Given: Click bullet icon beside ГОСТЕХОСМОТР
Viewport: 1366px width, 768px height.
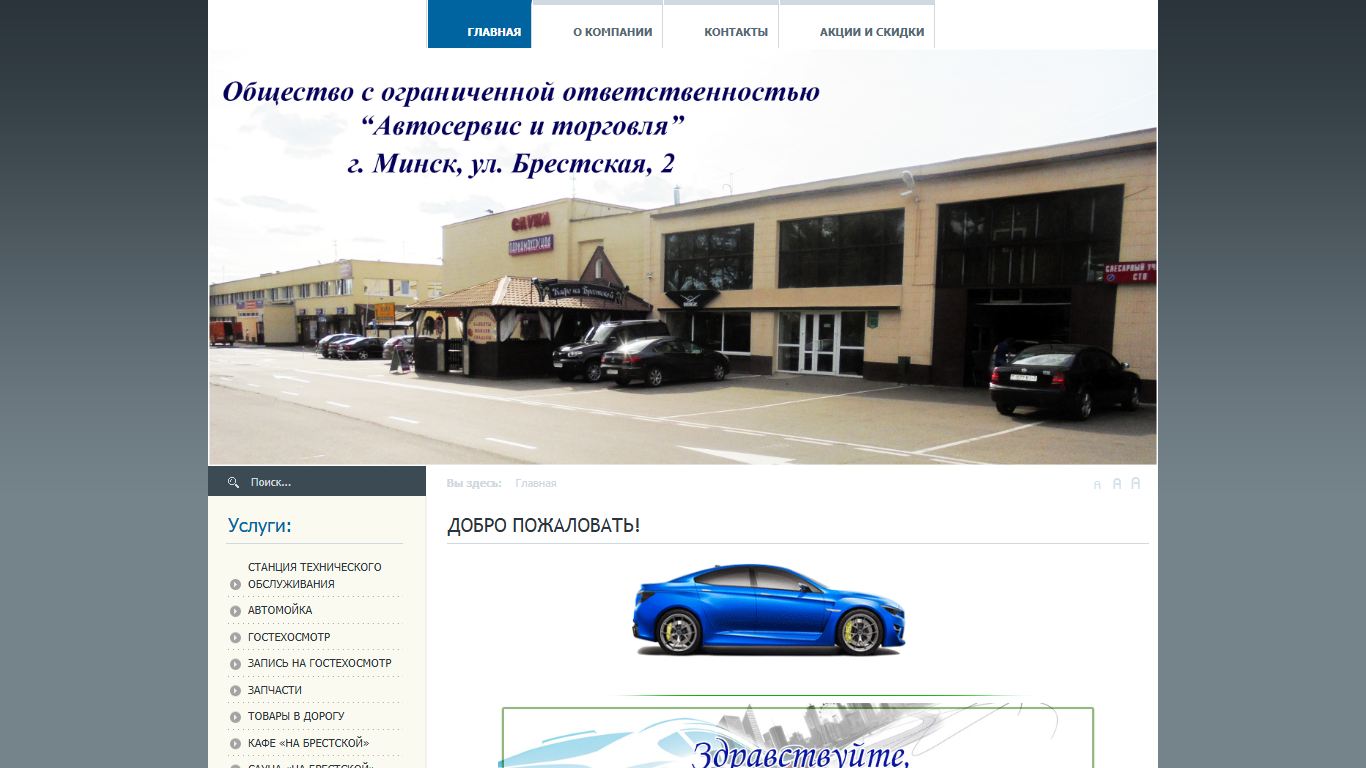Looking at the screenshot, I should coord(235,638).
